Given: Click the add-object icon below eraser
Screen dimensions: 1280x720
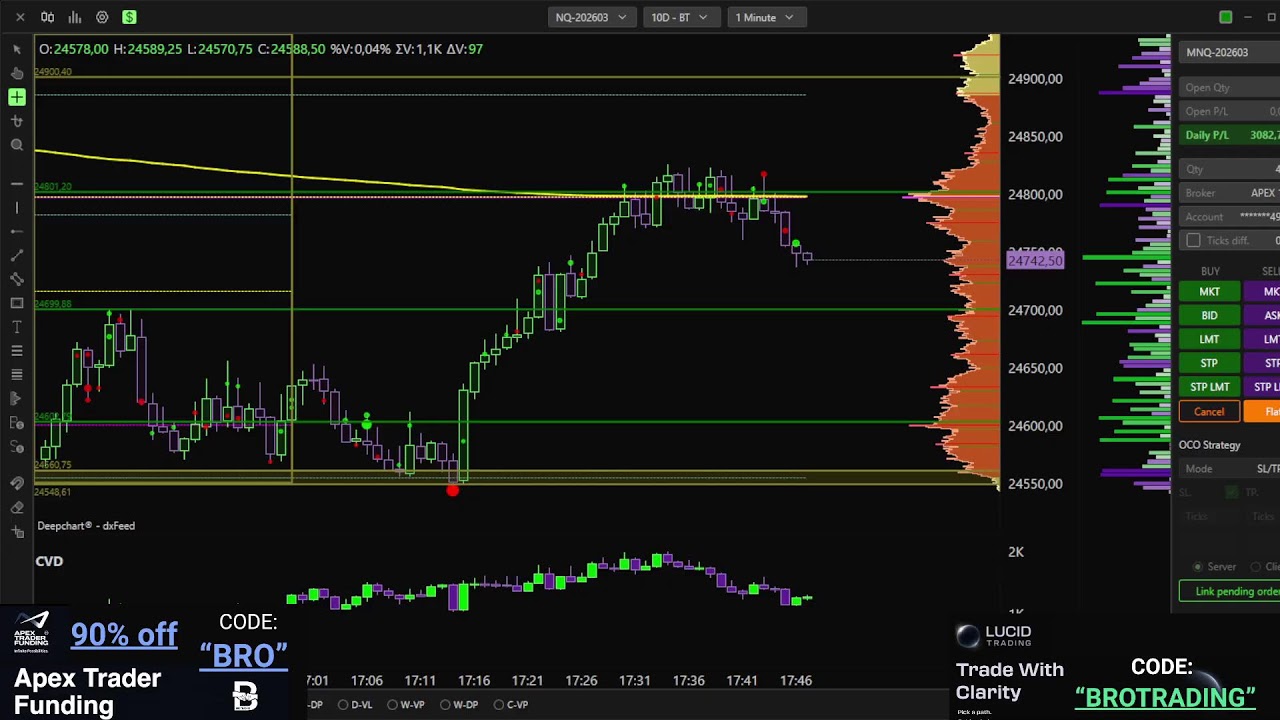Looking at the screenshot, I should coord(17,531).
